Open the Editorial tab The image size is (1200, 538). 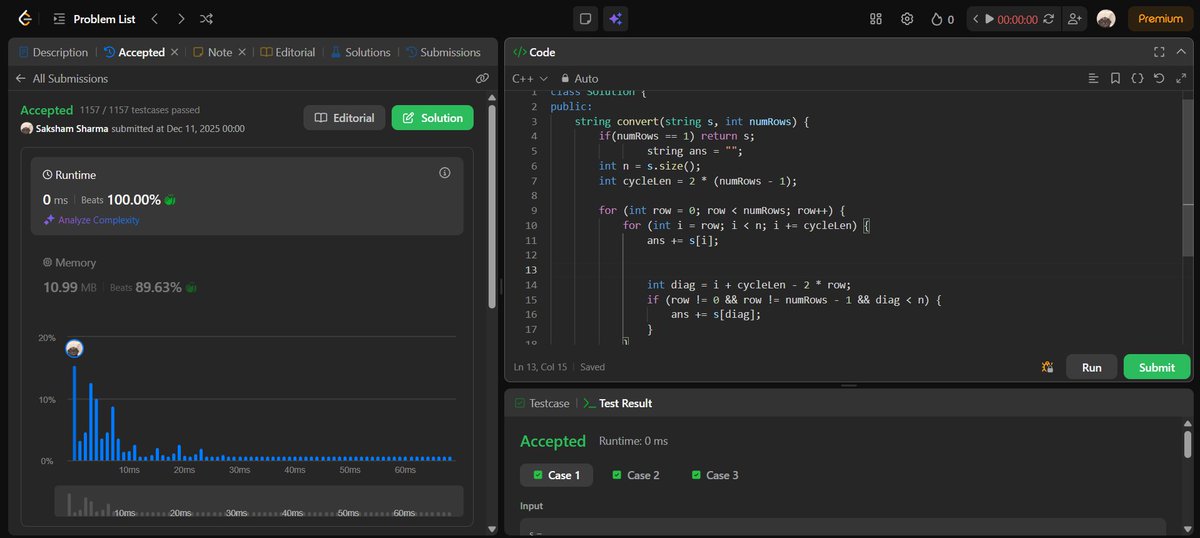pyautogui.click(x=288, y=52)
